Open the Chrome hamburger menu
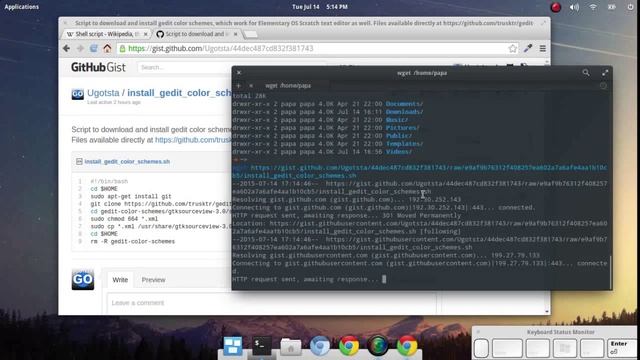 click(542, 49)
